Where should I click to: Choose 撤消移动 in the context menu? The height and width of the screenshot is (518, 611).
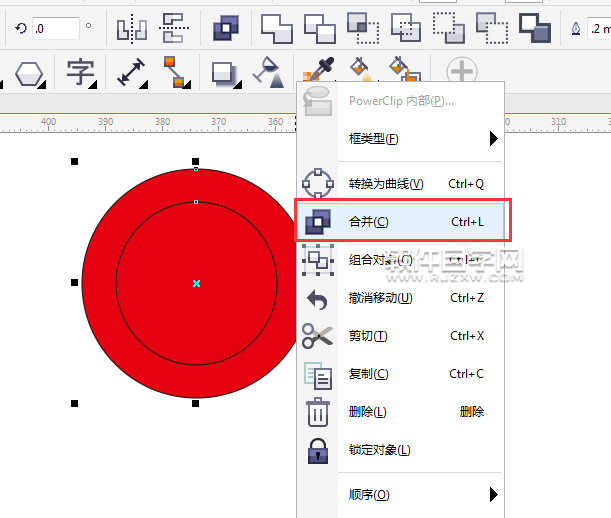401,298
